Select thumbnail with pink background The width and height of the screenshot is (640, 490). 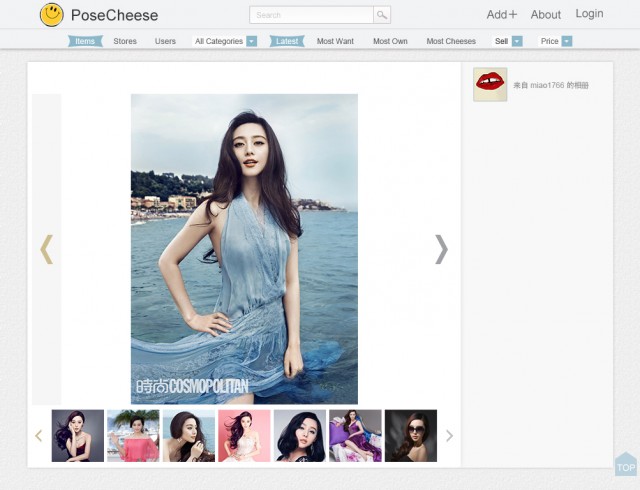[x=244, y=436]
